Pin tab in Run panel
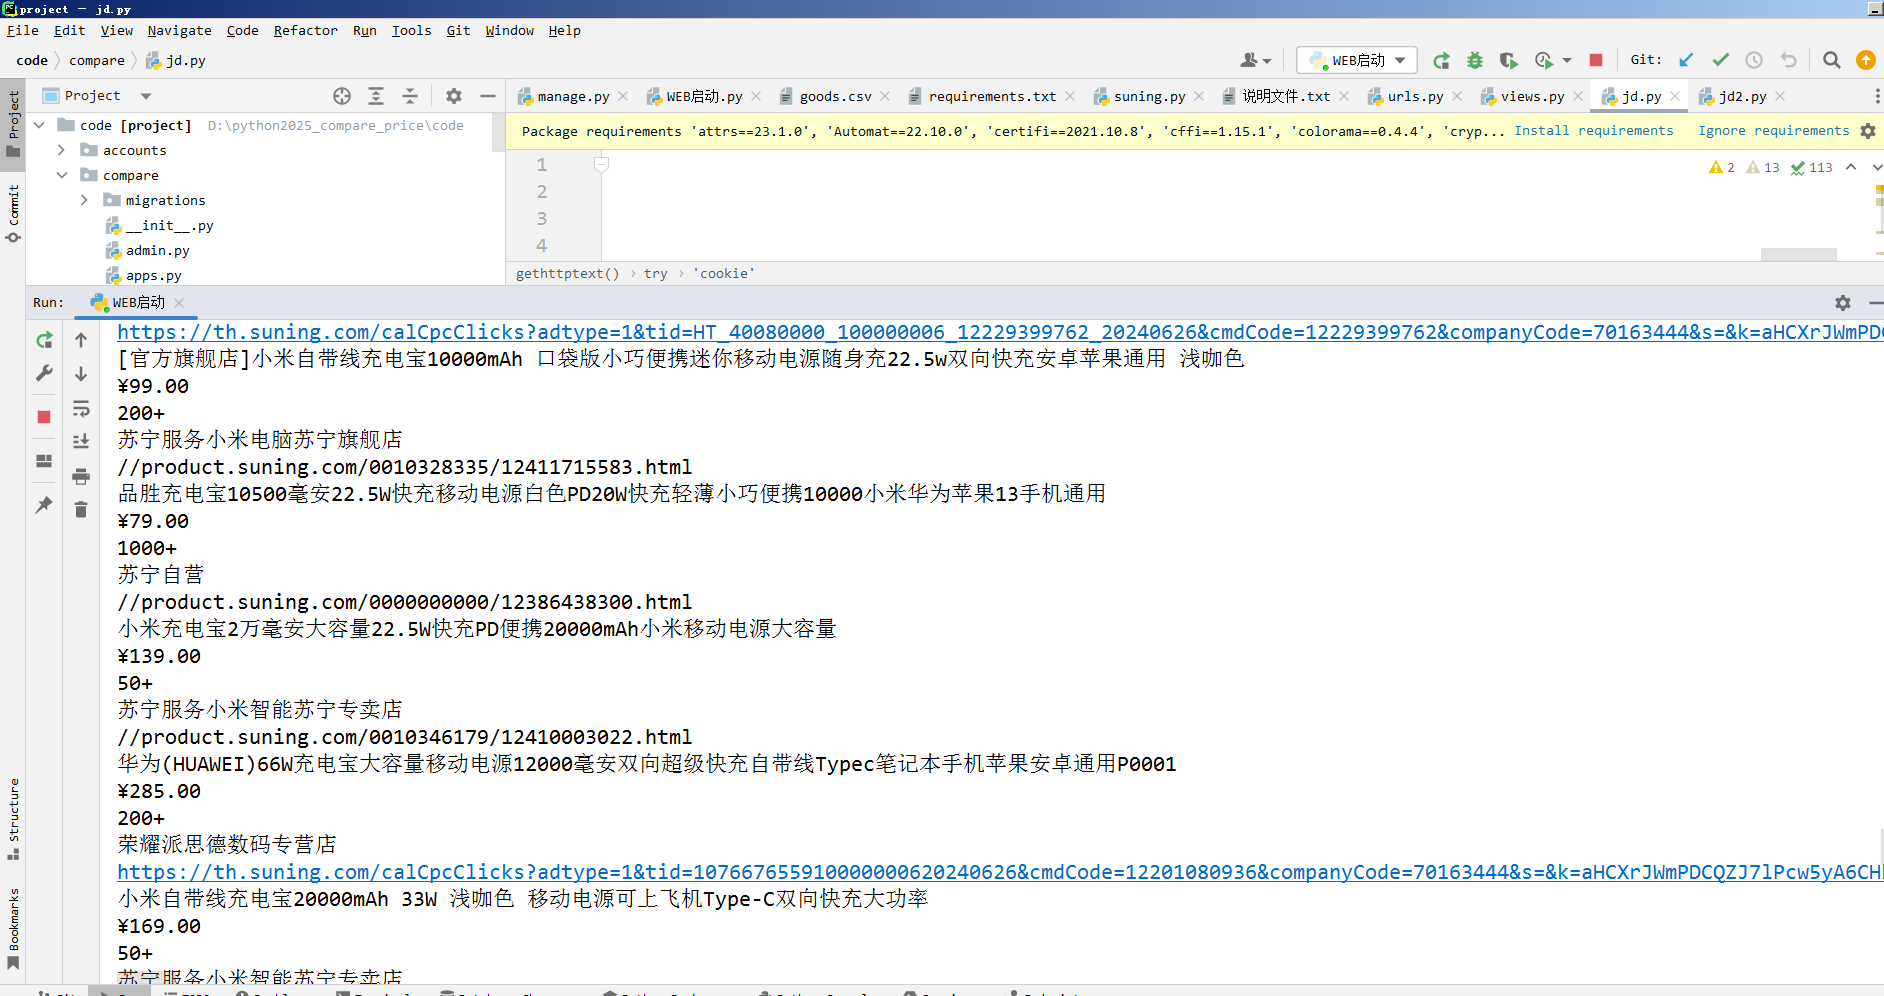 [x=44, y=505]
